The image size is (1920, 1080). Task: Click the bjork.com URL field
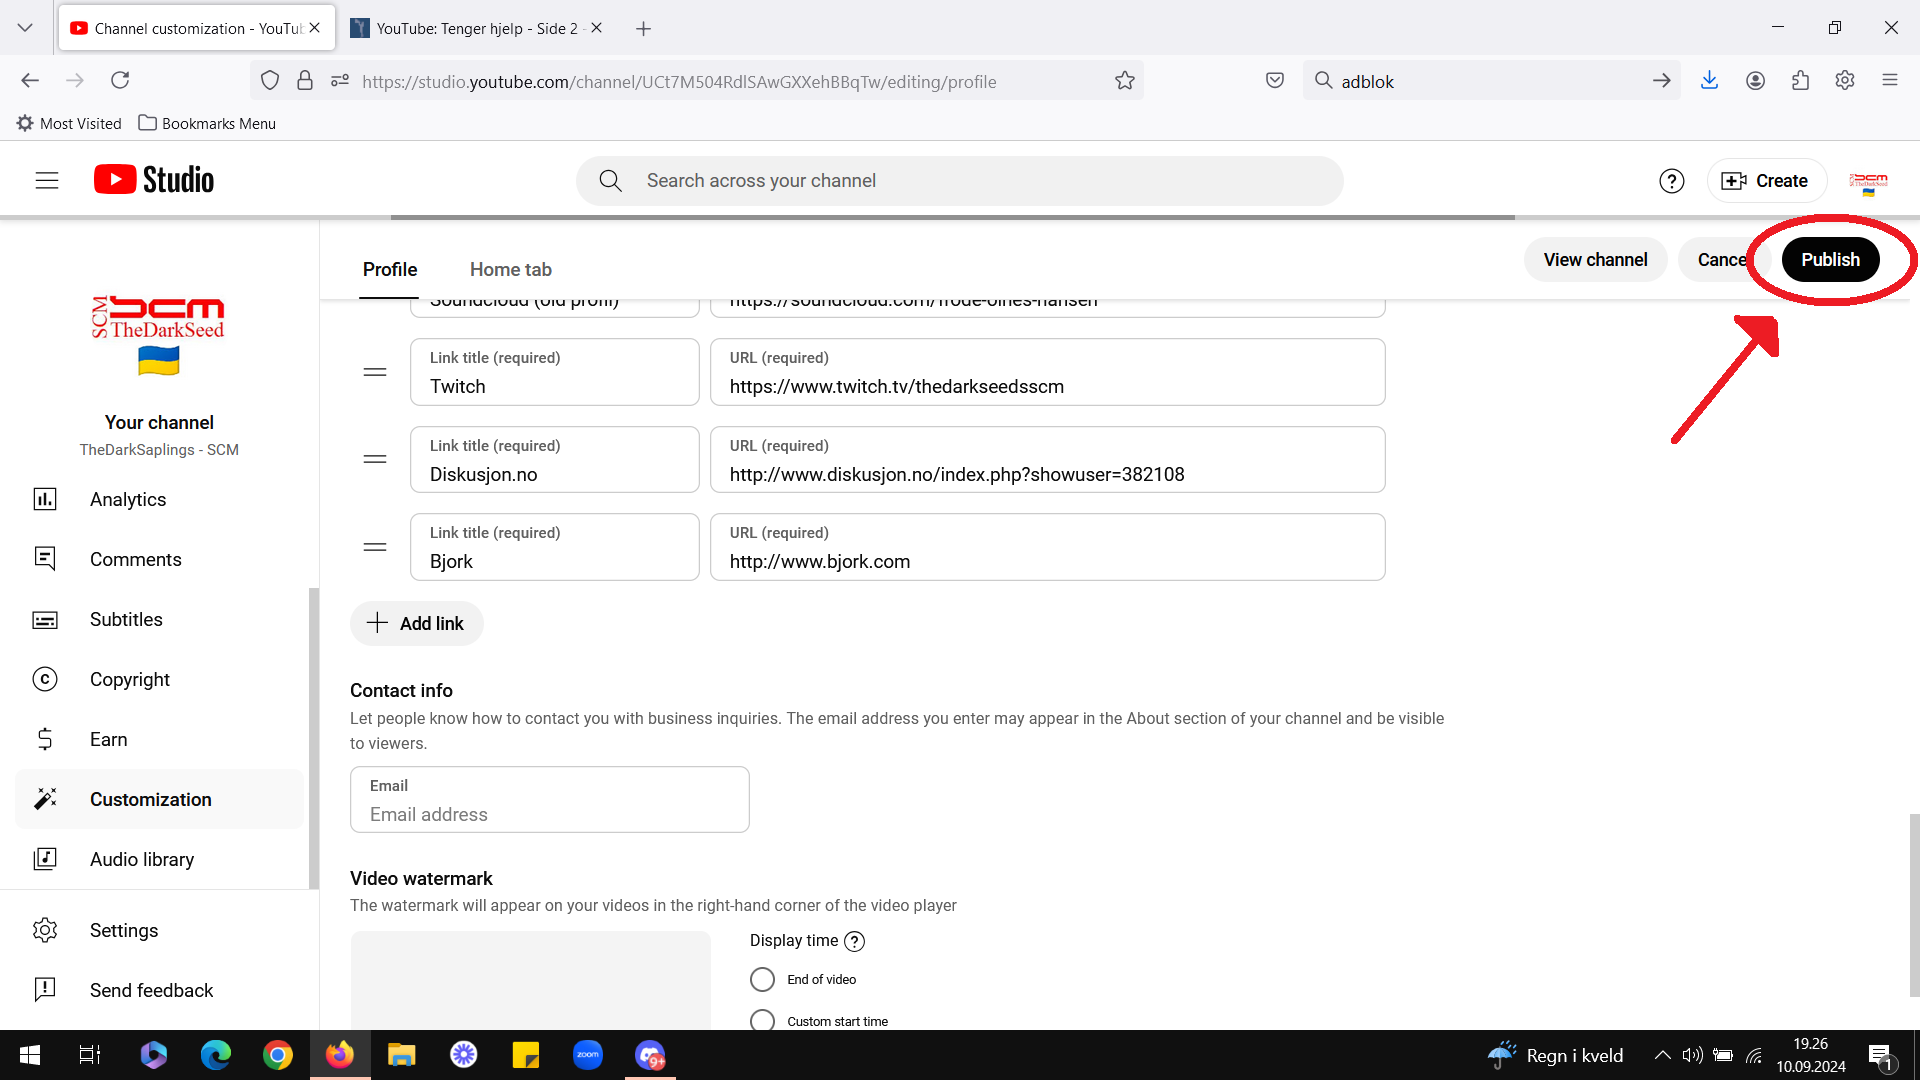tap(1047, 547)
